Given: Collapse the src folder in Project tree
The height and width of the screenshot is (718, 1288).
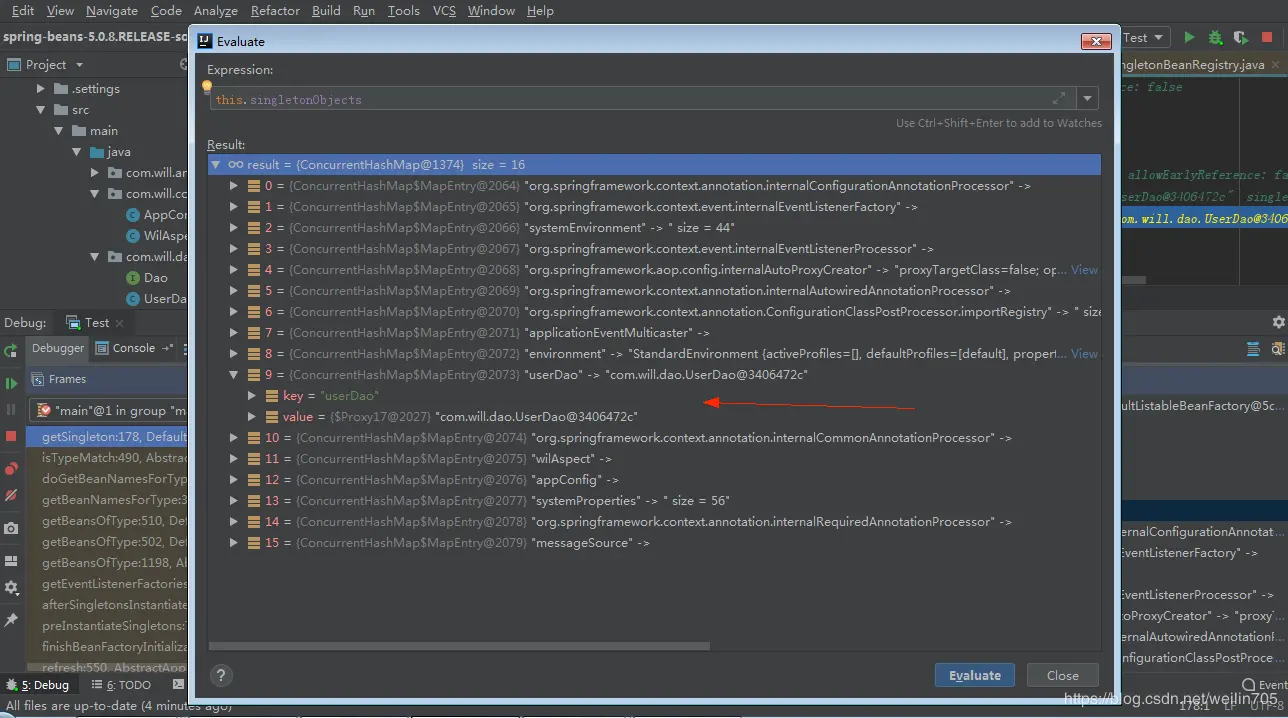Looking at the screenshot, I should click(41, 110).
